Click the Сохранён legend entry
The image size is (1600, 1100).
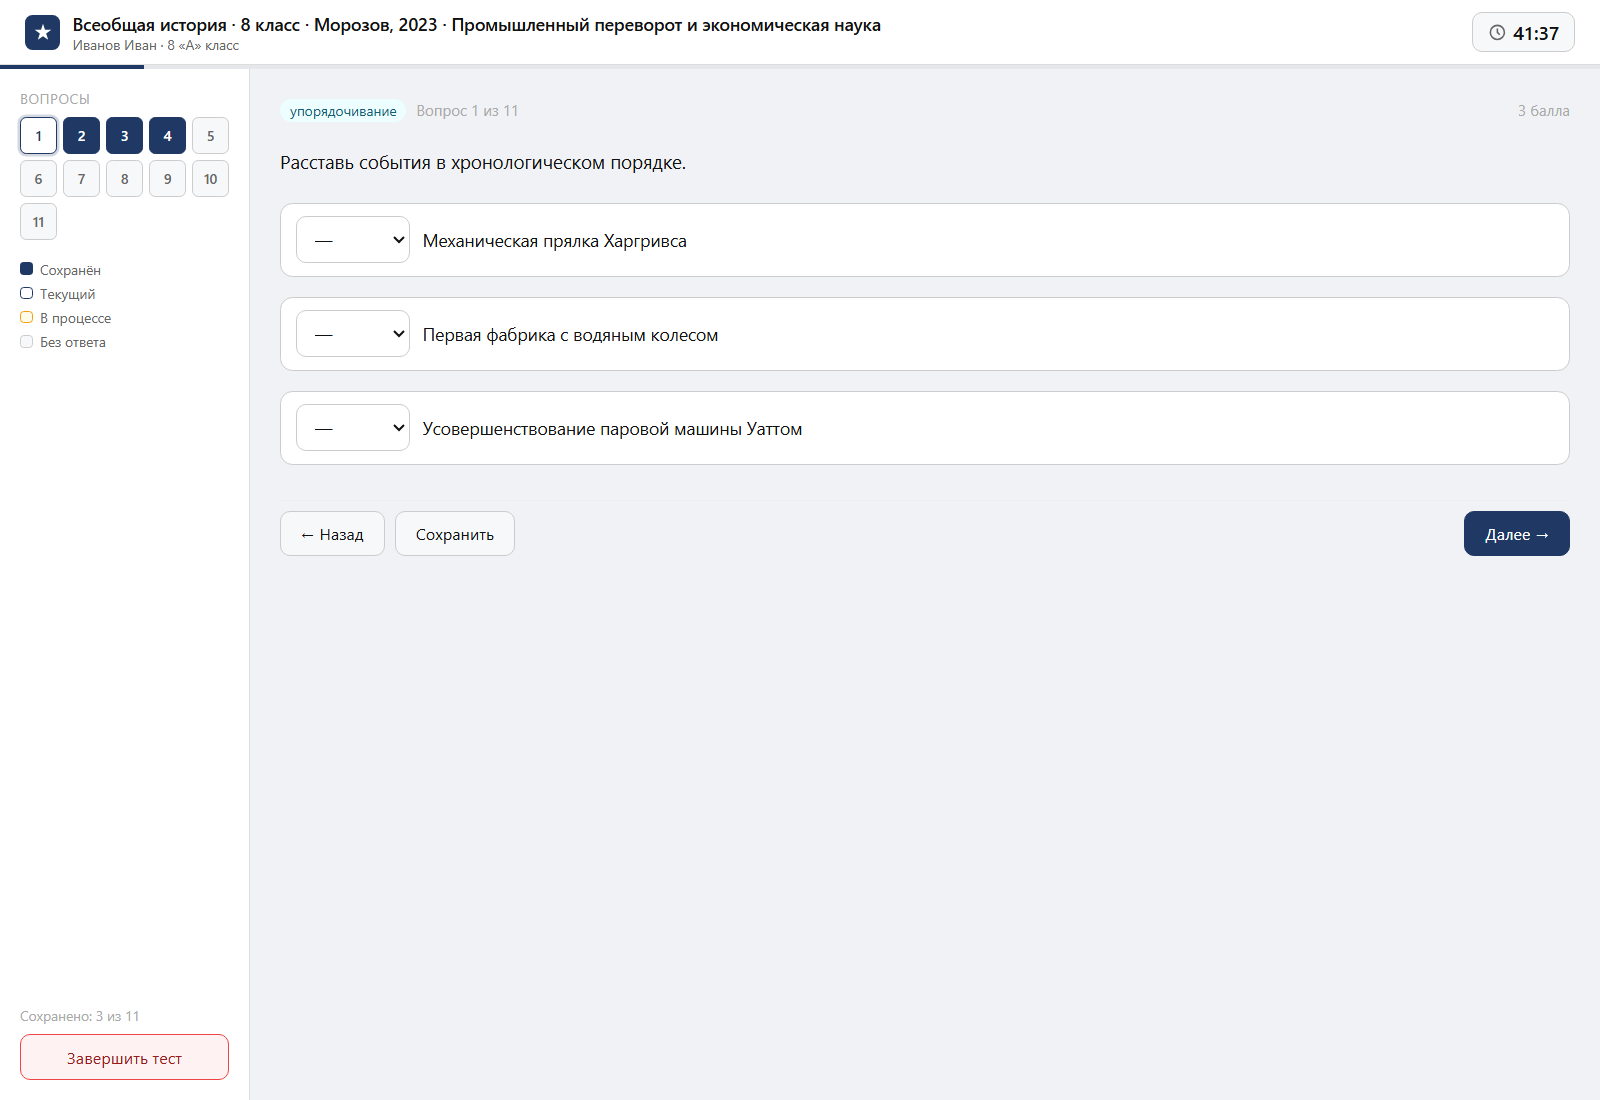[60, 270]
